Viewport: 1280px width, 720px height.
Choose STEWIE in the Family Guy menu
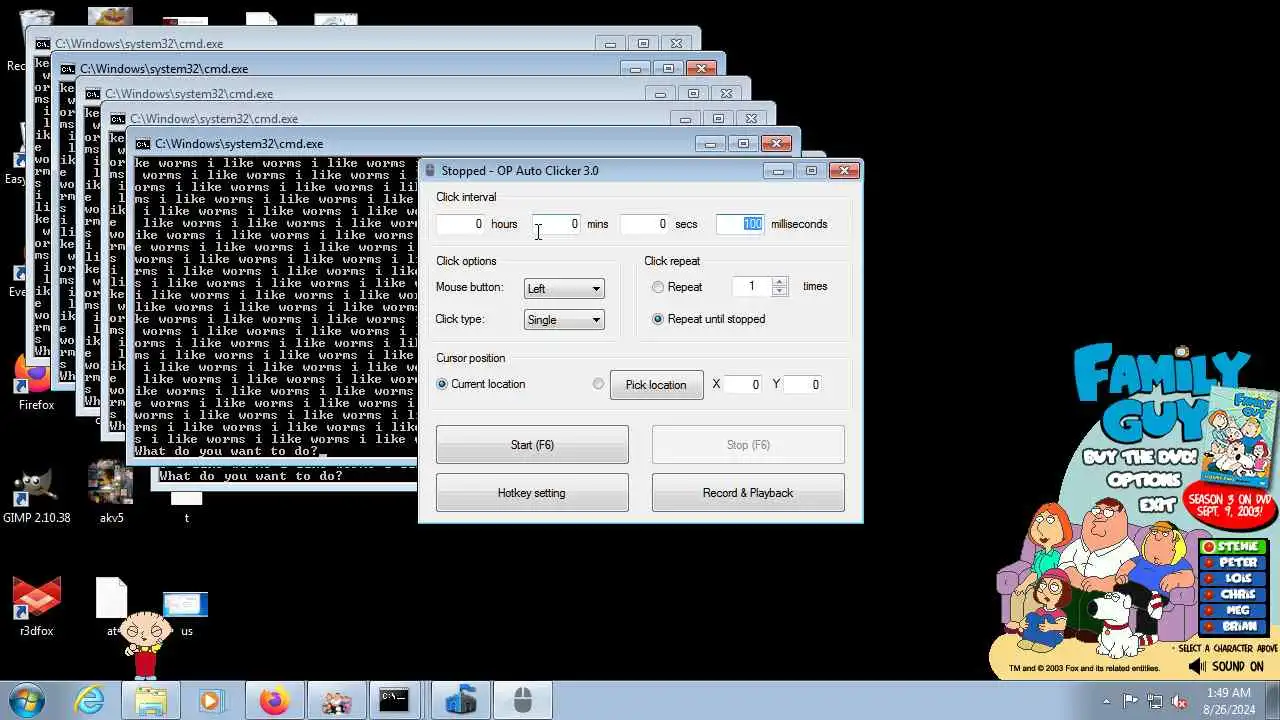1233,547
